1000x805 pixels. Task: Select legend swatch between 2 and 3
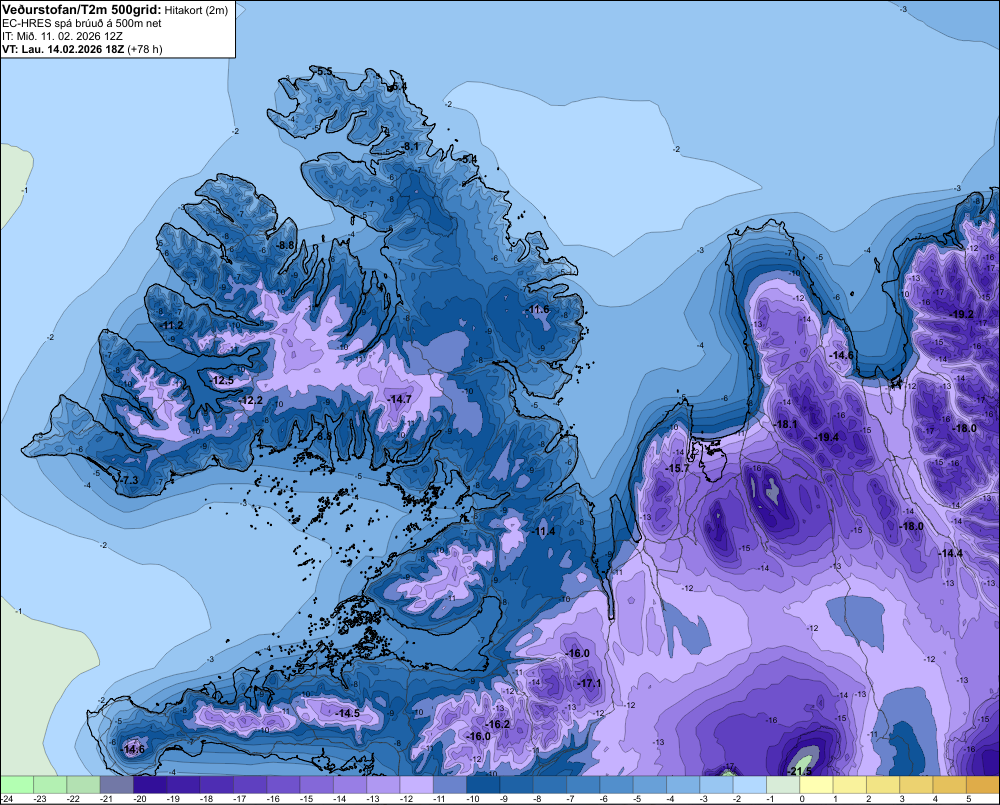(x=883, y=784)
